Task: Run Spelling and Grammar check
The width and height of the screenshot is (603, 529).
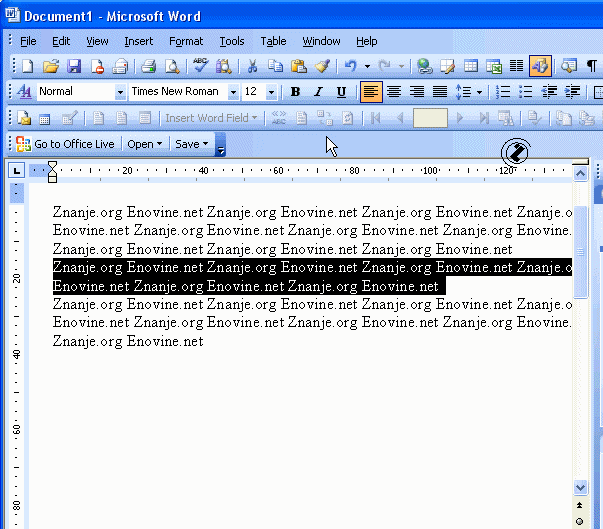Action: tap(200, 67)
